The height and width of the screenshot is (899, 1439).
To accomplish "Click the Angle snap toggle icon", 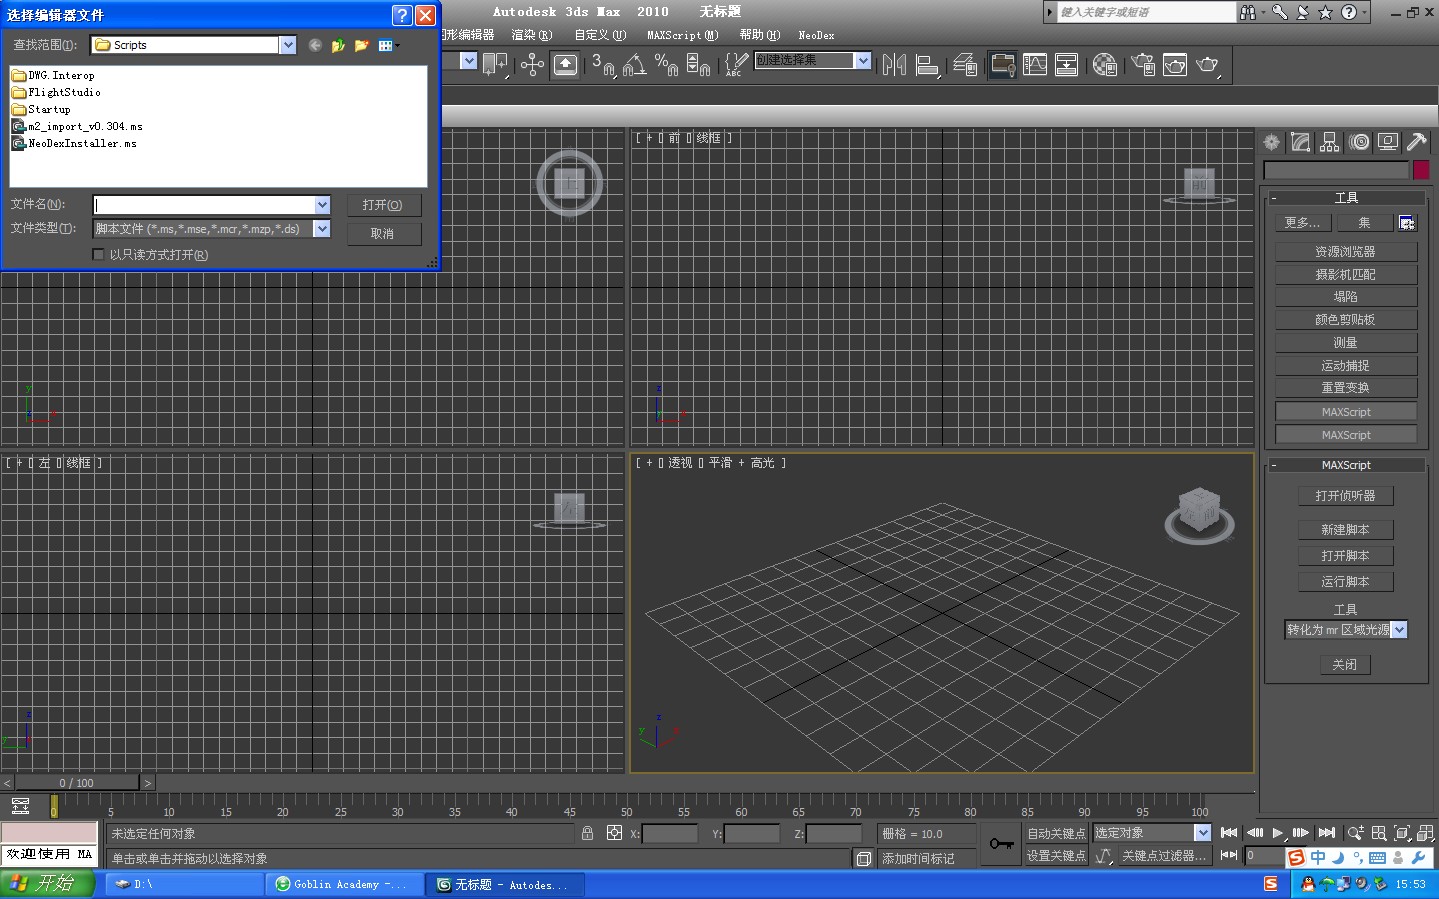I will click(x=634, y=65).
